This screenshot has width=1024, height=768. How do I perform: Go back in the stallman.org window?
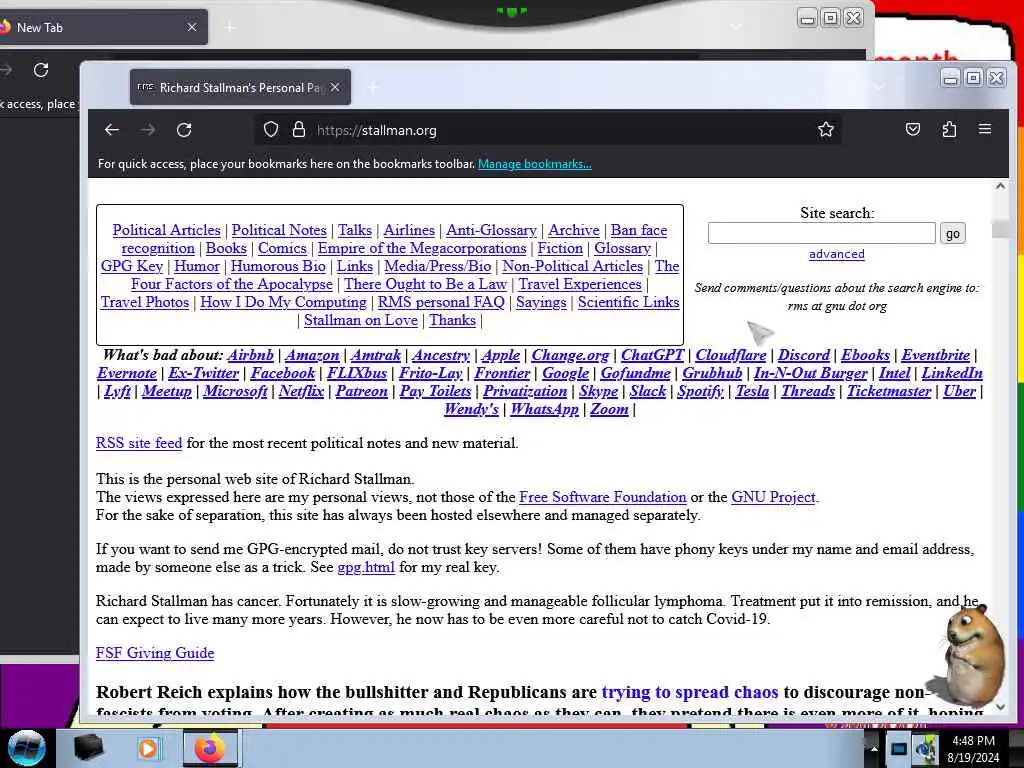click(112, 129)
